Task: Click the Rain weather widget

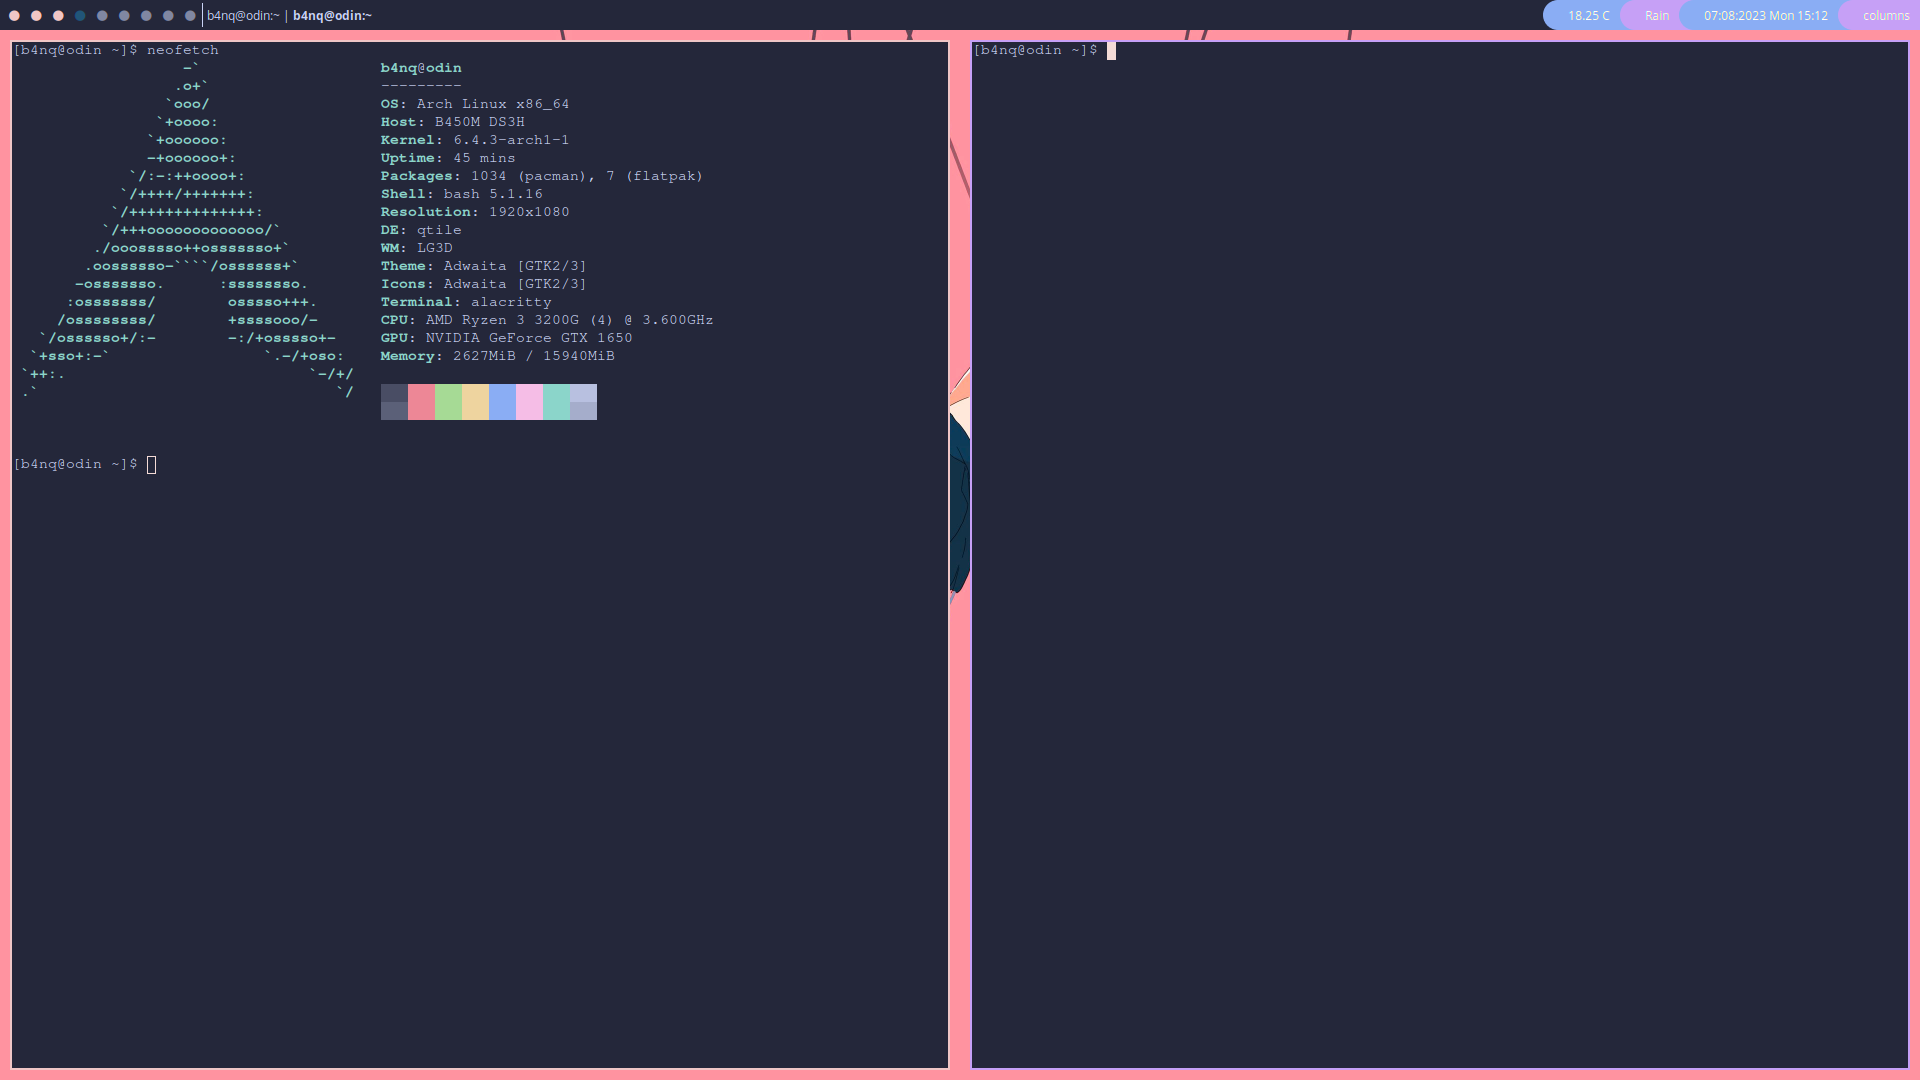Action: tap(1657, 16)
